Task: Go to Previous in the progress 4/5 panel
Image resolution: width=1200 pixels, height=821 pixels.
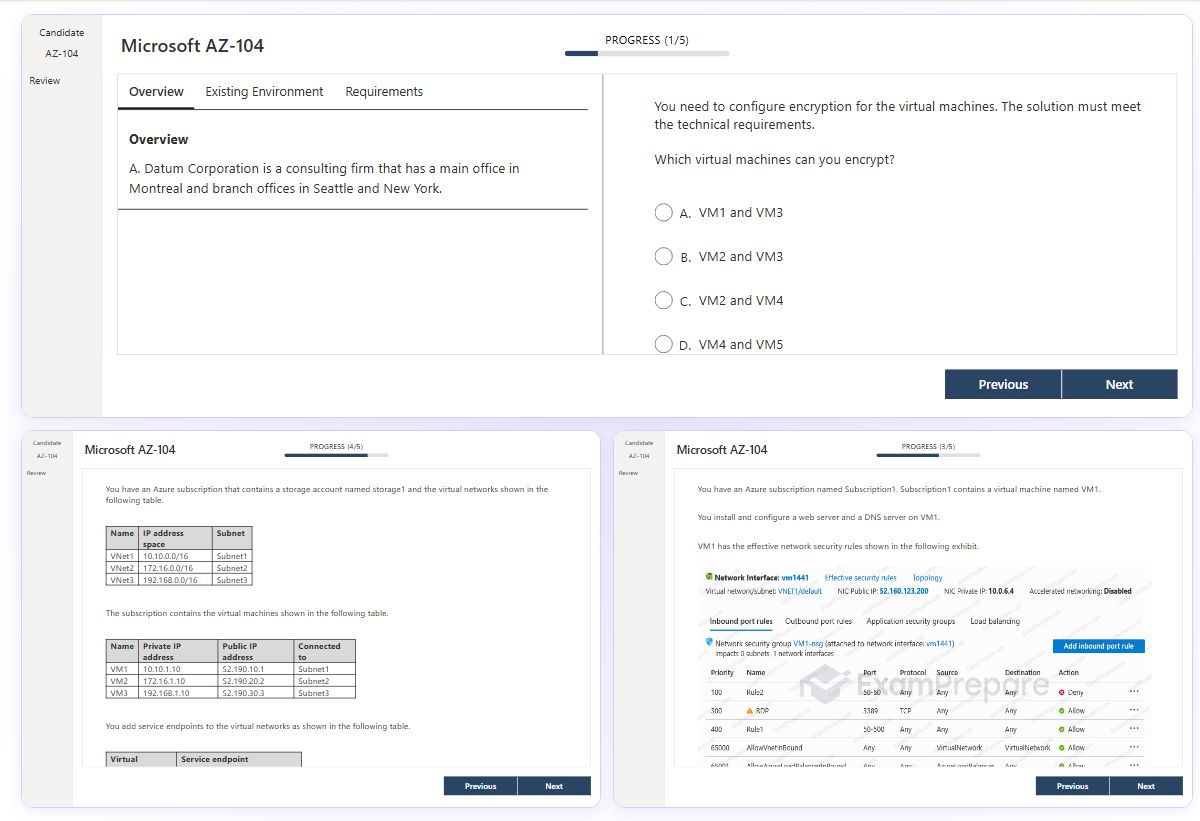Action: [481, 786]
